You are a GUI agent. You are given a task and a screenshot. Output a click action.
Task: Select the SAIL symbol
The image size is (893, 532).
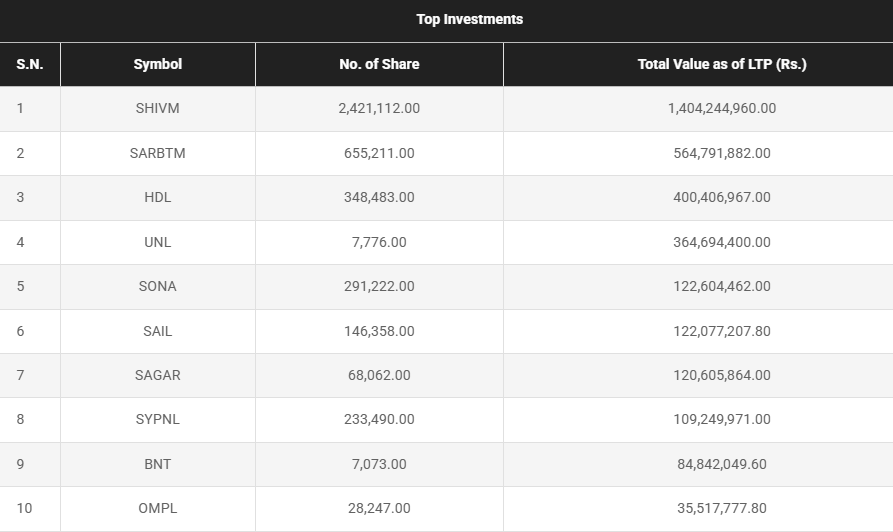[157, 331]
